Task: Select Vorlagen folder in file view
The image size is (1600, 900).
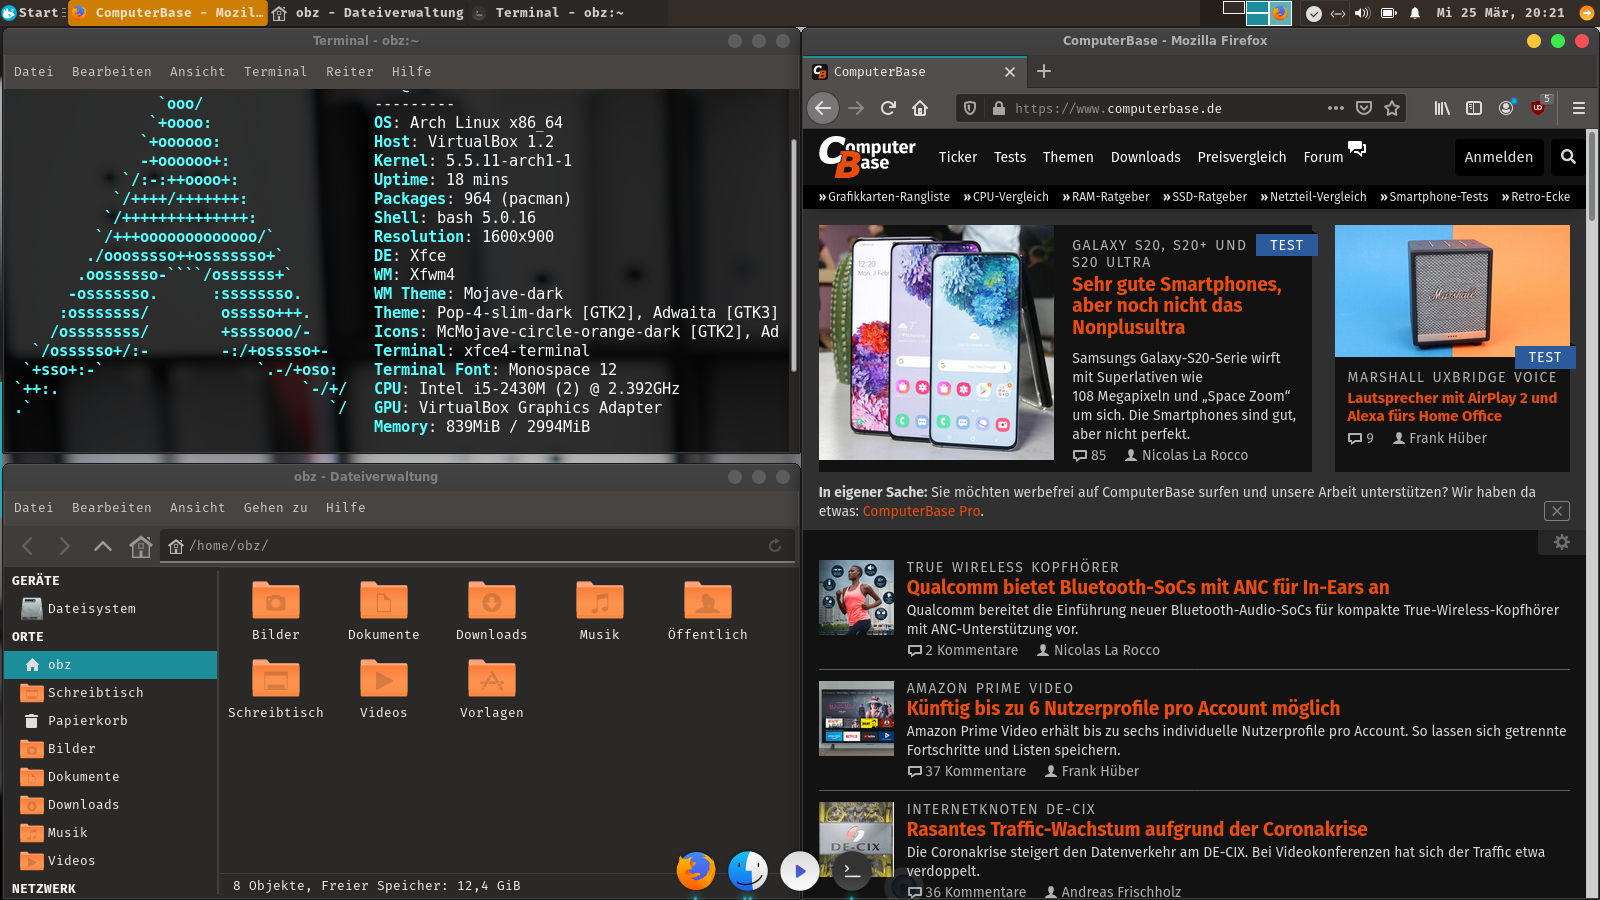Action: pyautogui.click(x=492, y=688)
